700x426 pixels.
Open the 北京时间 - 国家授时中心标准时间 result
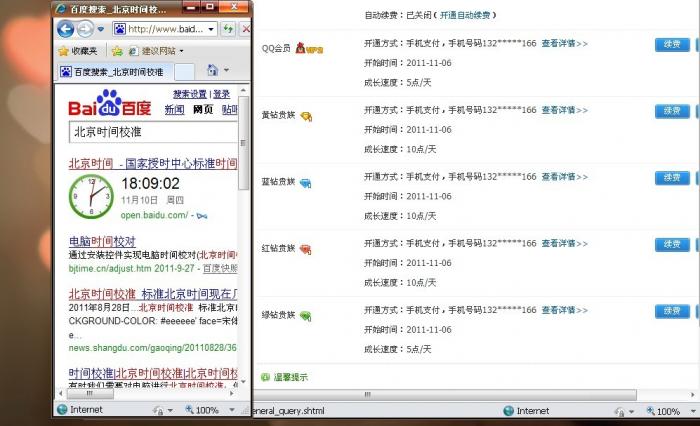(x=153, y=163)
